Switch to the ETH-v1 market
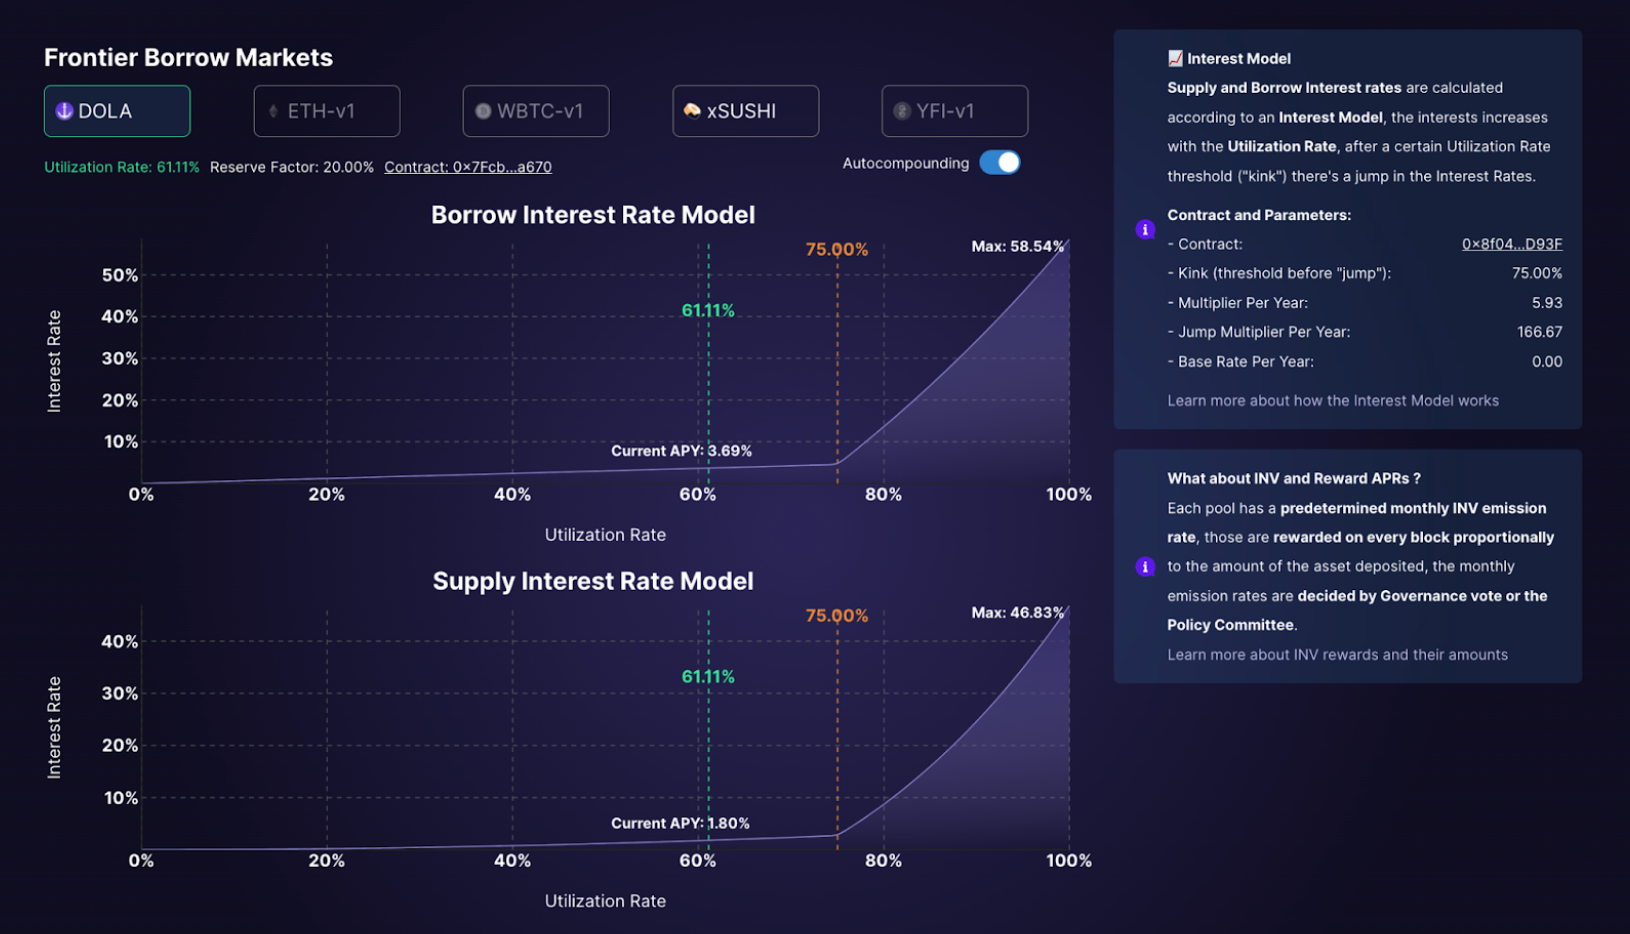The width and height of the screenshot is (1630, 934). pos(326,111)
